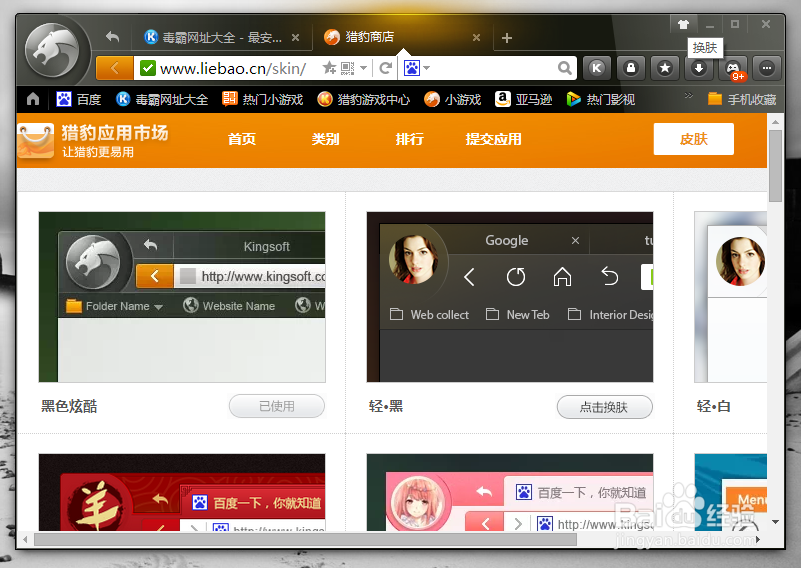This screenshot has width=801, height=568.
Task: Select 首页 in the orange navigation
Action: tap(242, 139)
